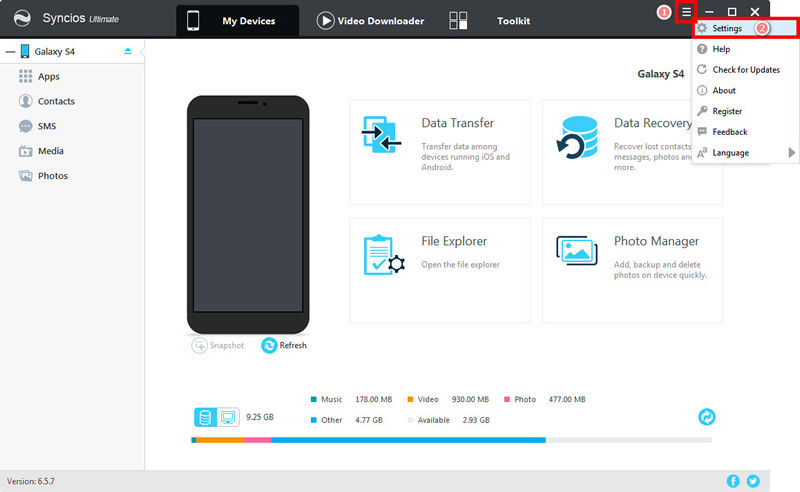Go to Contacts in the sidebar
The height and width of the screenshot is (492, 800).
(56, 101)
